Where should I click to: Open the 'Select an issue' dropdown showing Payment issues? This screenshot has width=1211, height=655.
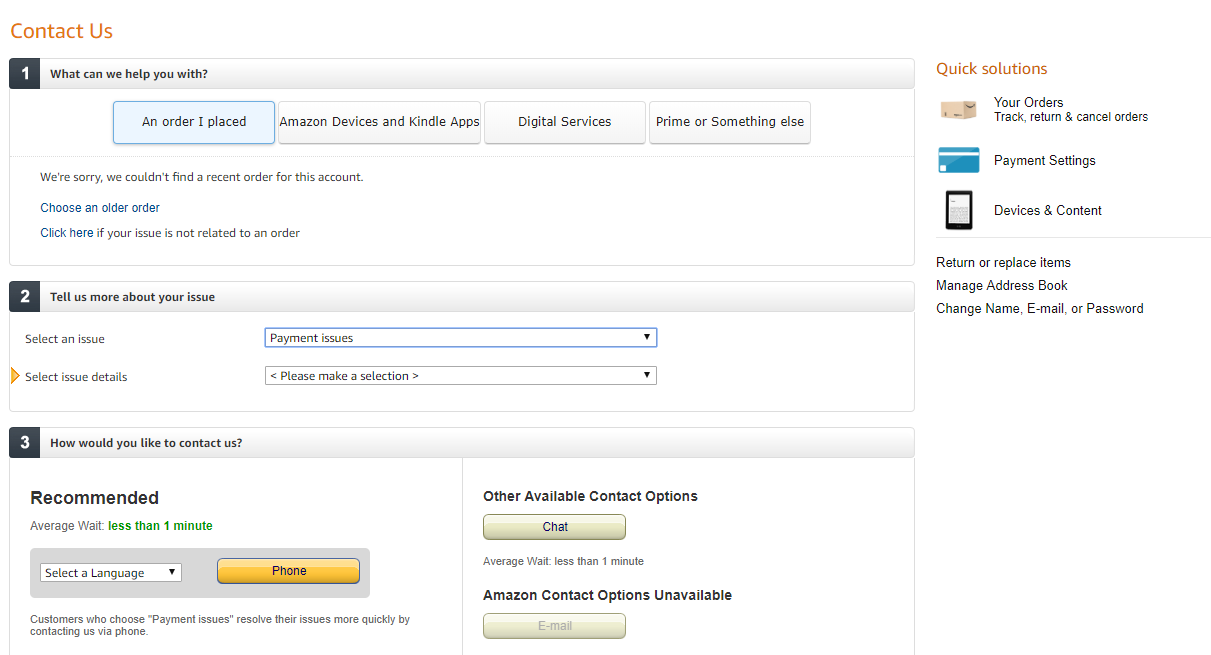coord(461,338)
